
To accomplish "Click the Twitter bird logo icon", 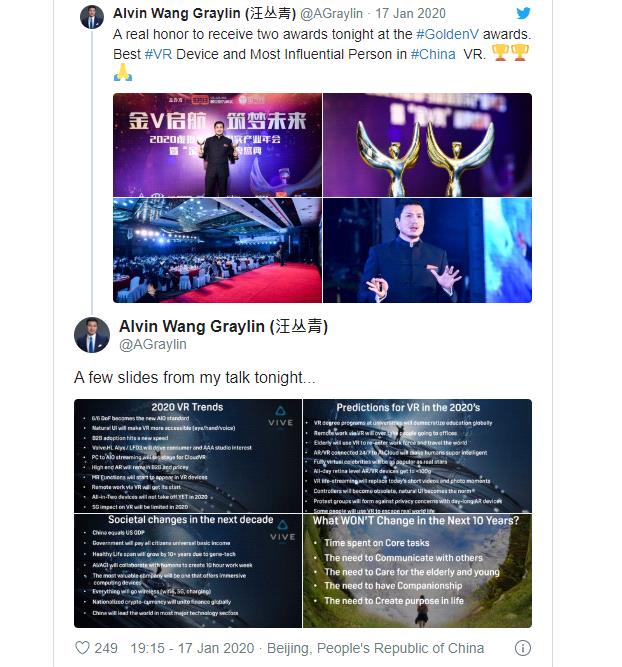I will pos(523,13).
